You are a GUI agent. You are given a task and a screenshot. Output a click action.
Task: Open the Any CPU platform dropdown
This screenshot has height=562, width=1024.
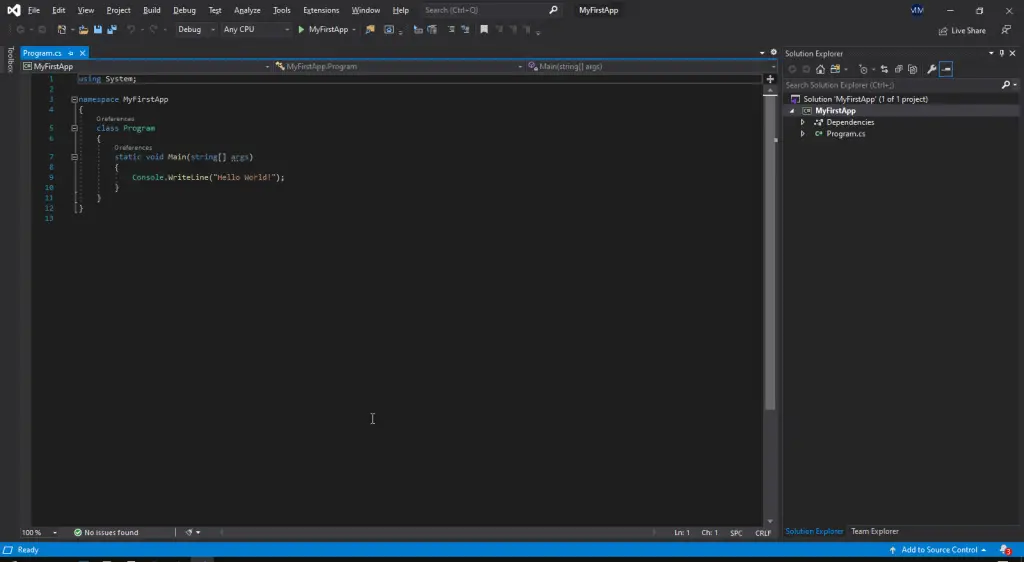pos(255,30)
